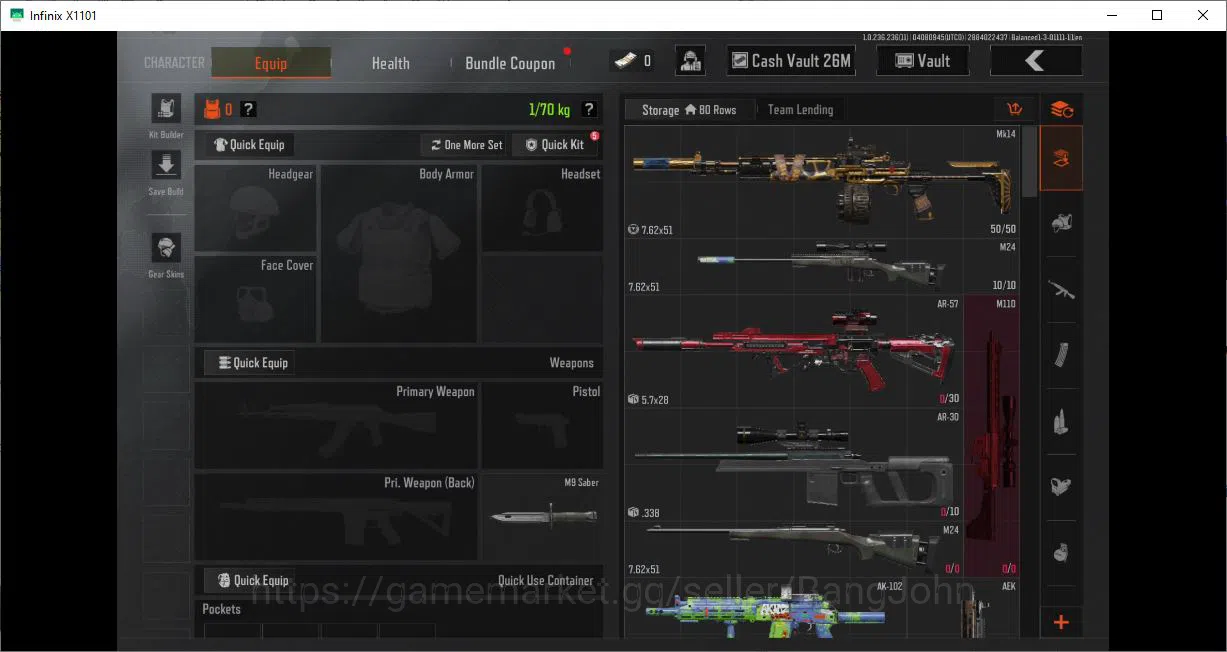1227x652 pixels.
Task: Click the help icon beside armor value 0
Action: (x=248, y=110)
